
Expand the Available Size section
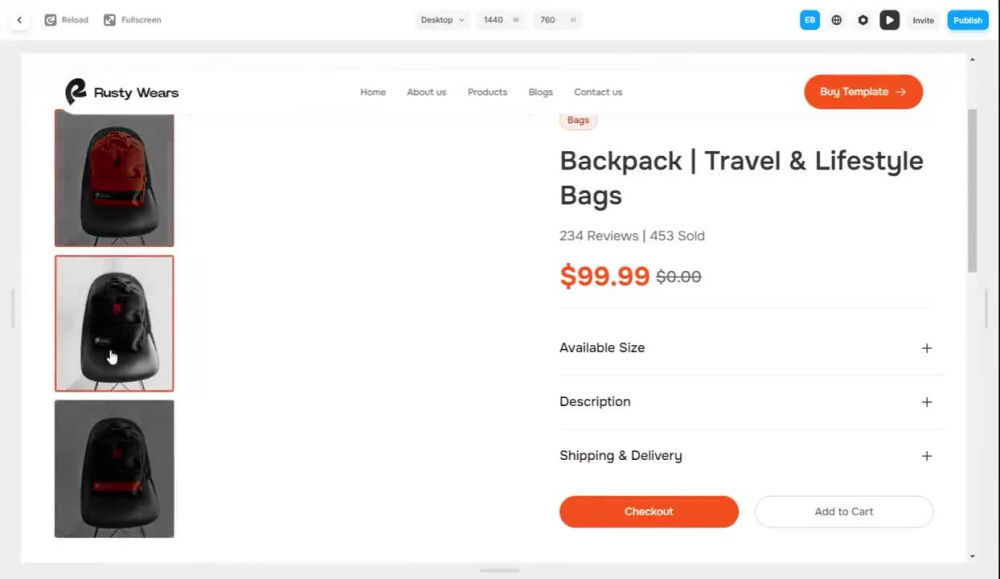tap(746, 348)
